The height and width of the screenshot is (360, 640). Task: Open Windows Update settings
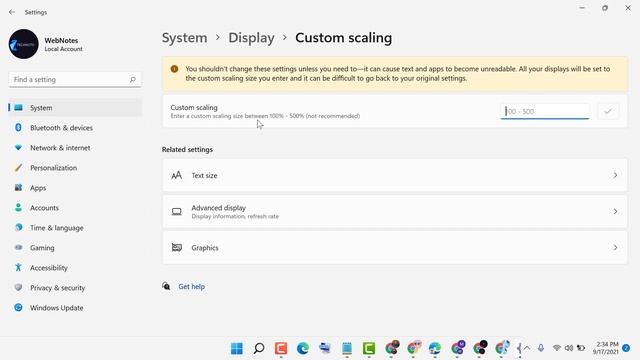[x=75, y=308]
